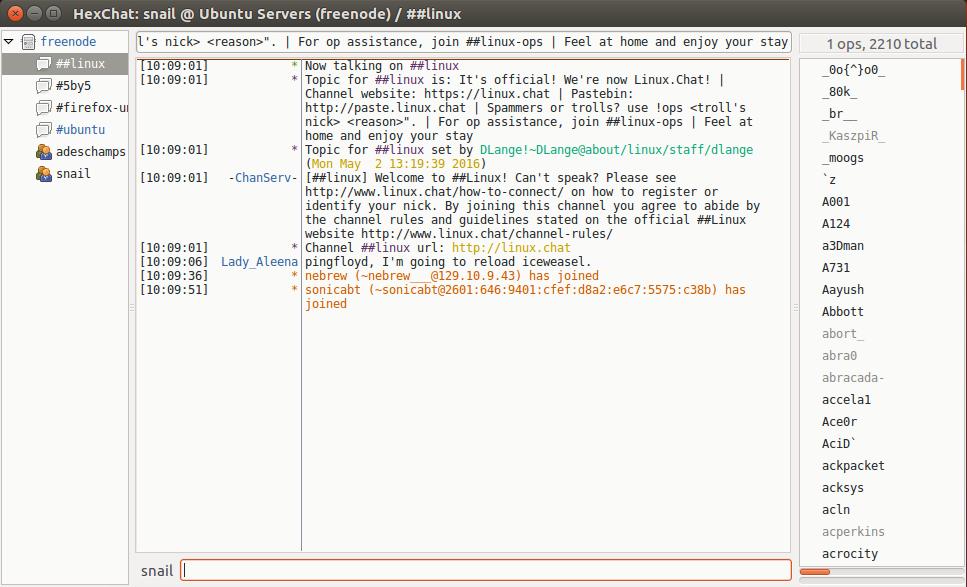The image size is (967, 587).
Task: Select user a3Dman in the list
Action: 842,246
